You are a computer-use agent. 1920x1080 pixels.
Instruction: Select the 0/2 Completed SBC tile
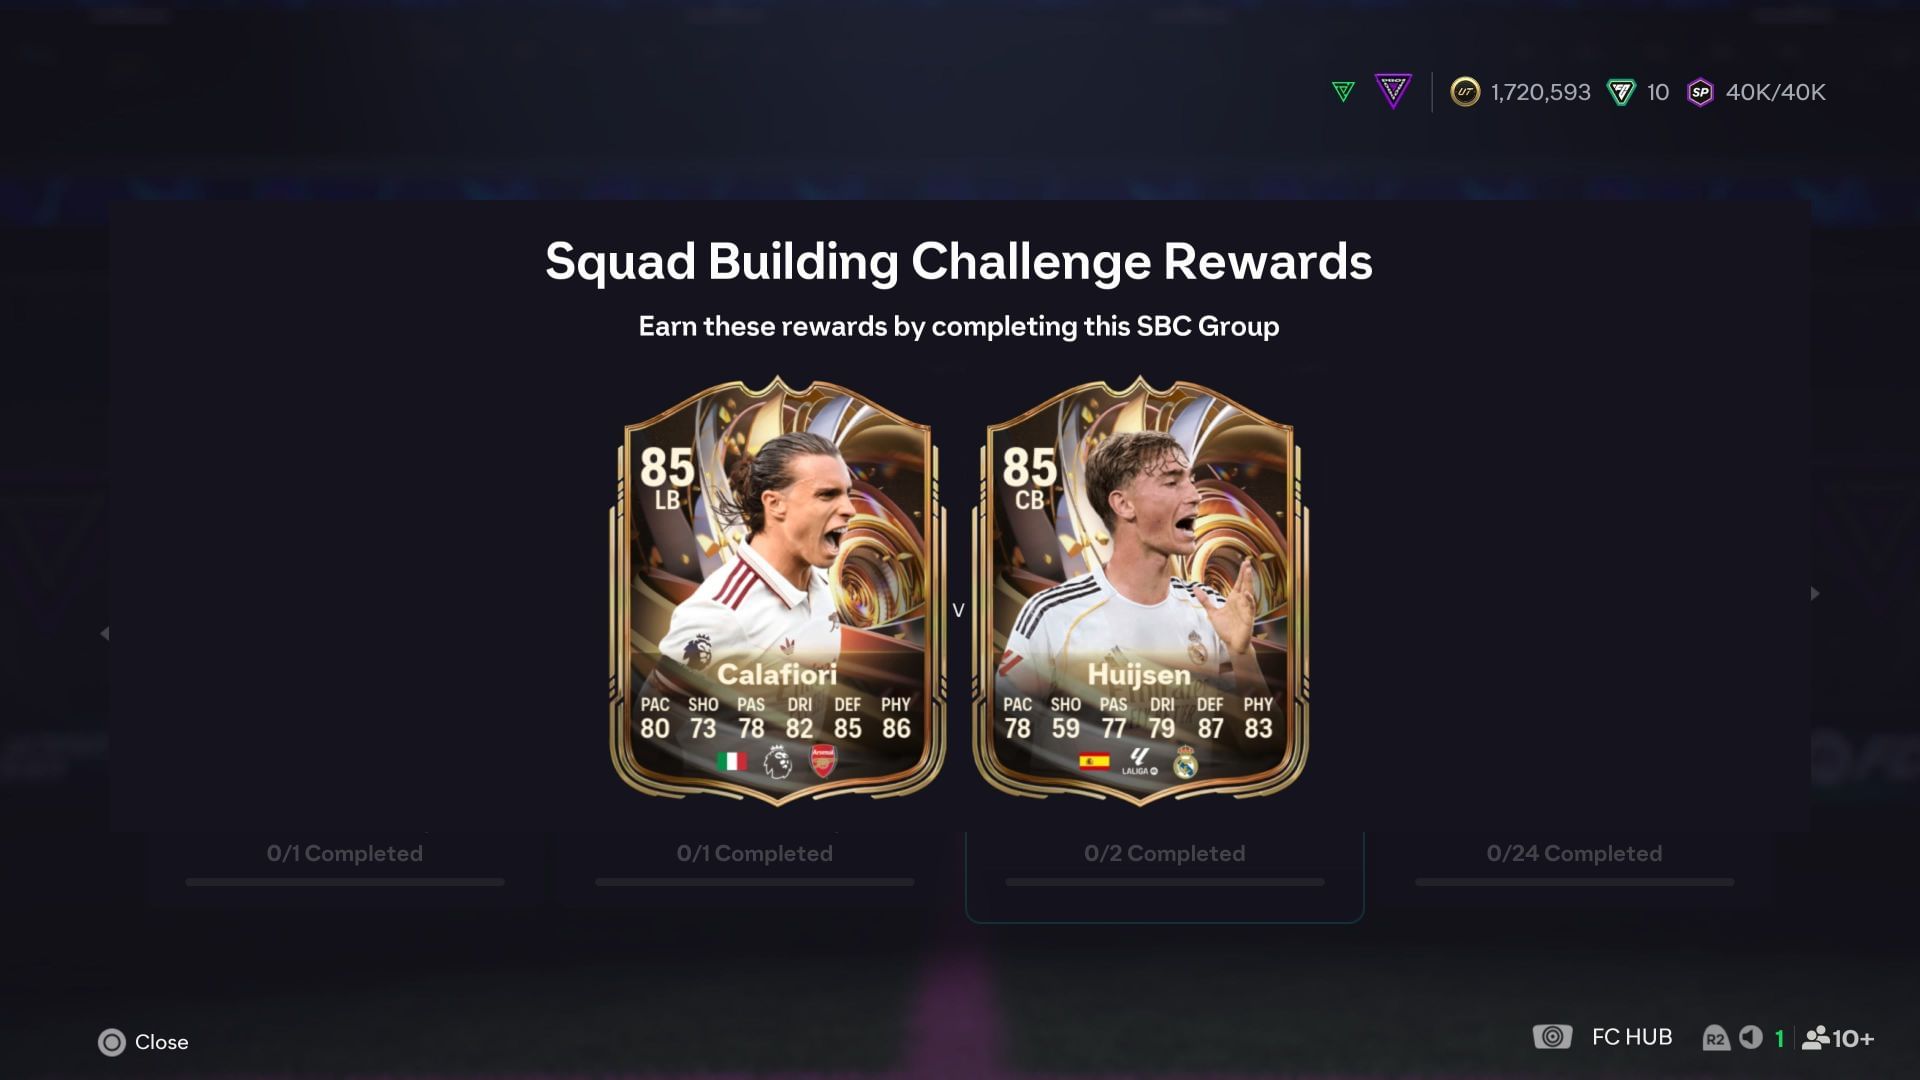[x=1165, y=876]
